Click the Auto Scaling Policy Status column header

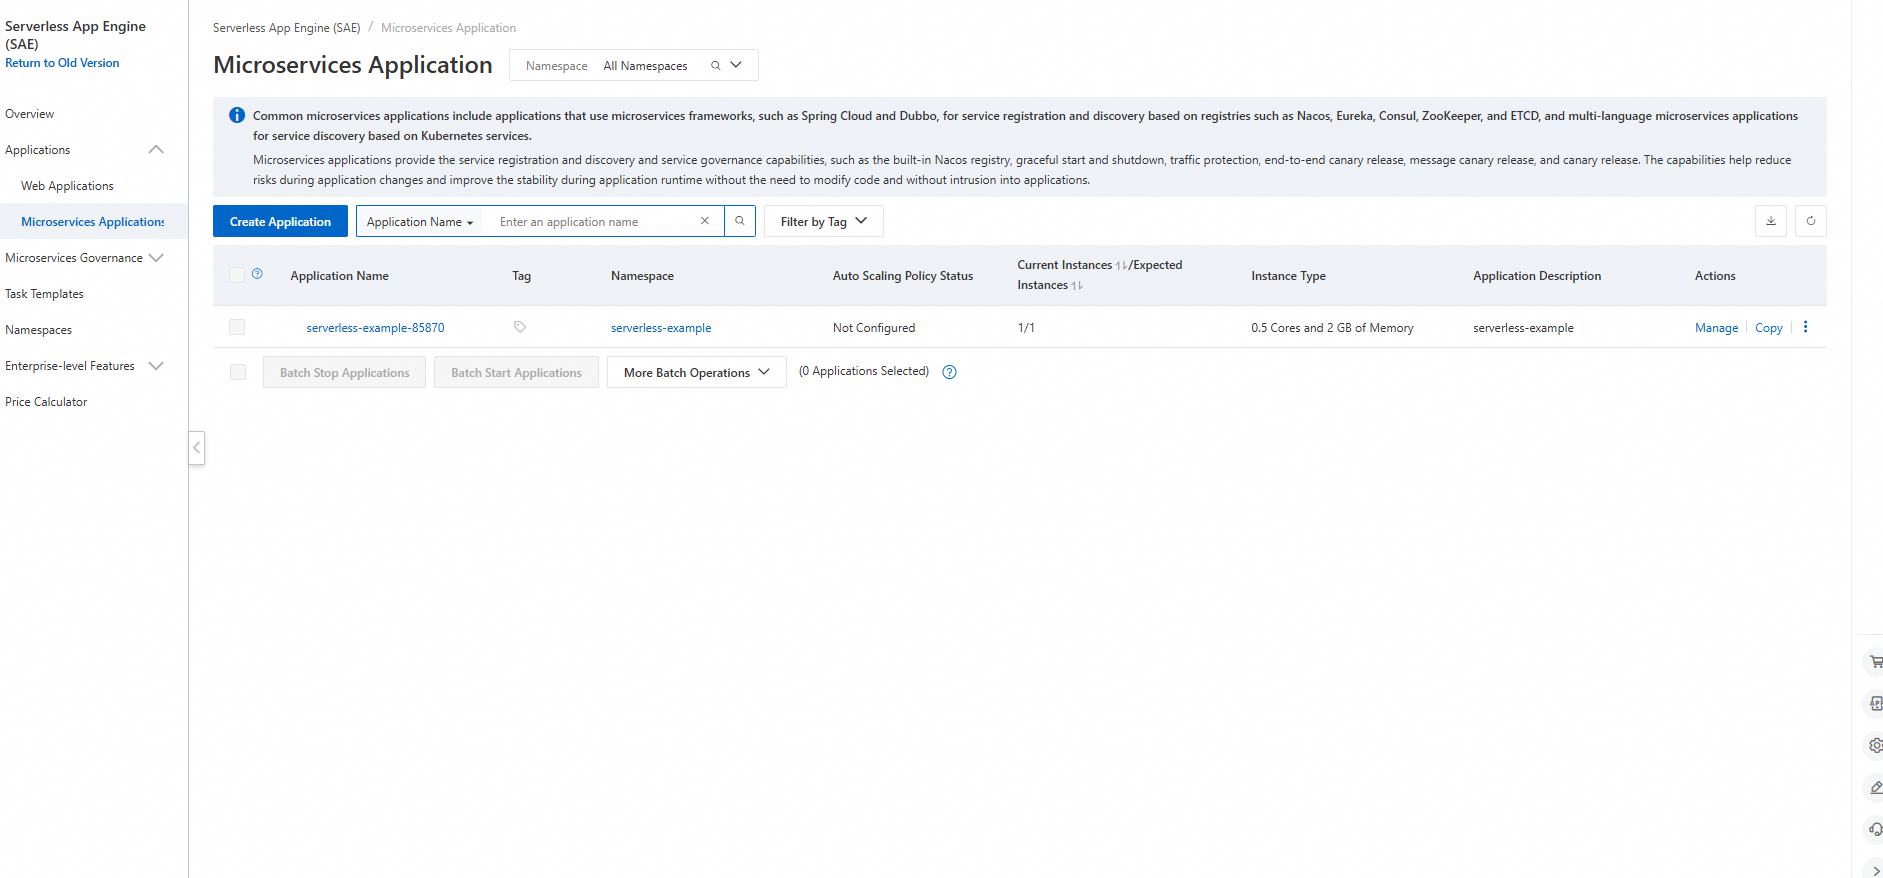click(x=903, y=276)
